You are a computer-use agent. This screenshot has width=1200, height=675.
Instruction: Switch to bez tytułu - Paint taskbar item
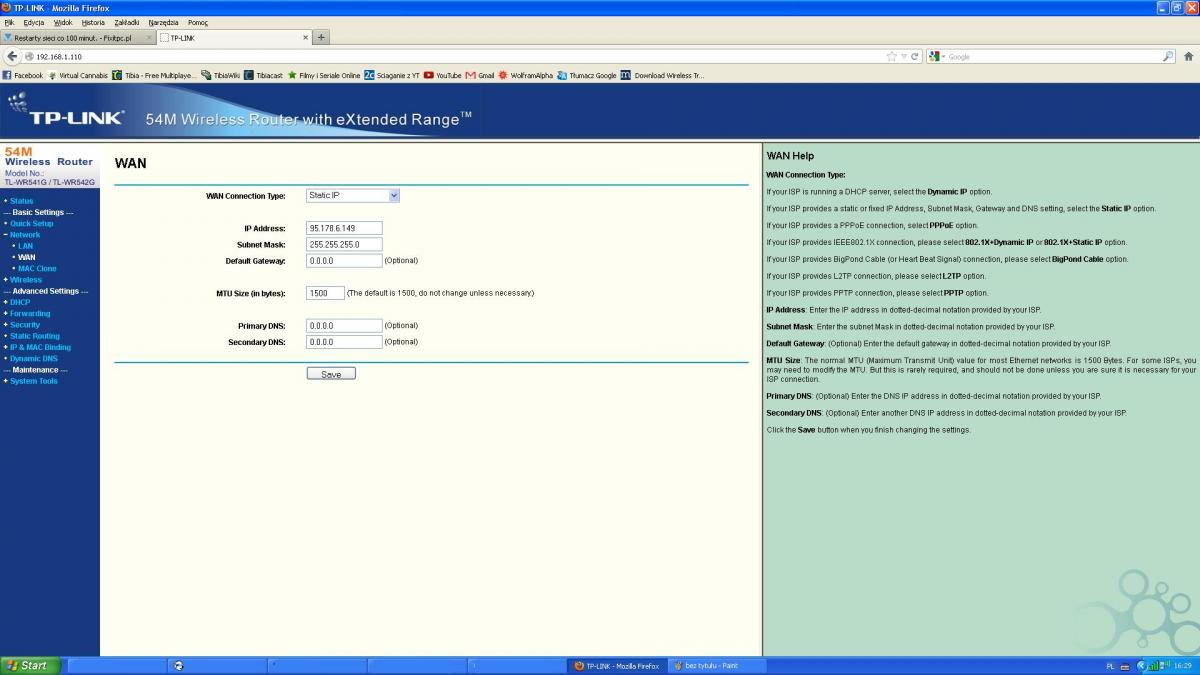click(x=718, y=666)
